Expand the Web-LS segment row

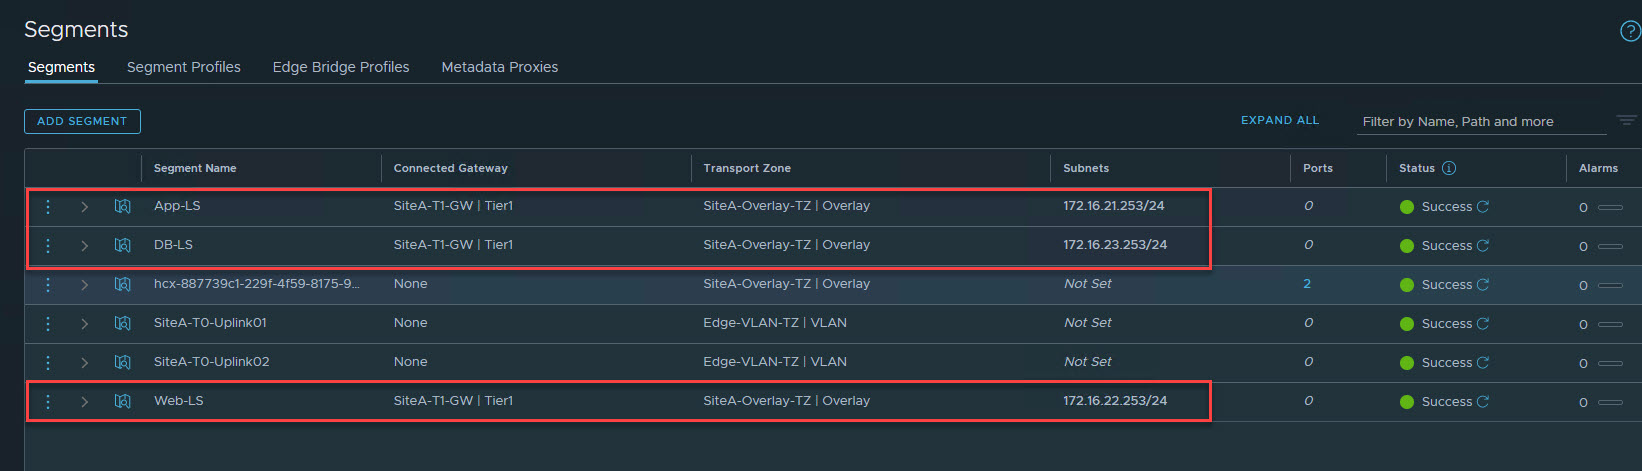[85, 401]
